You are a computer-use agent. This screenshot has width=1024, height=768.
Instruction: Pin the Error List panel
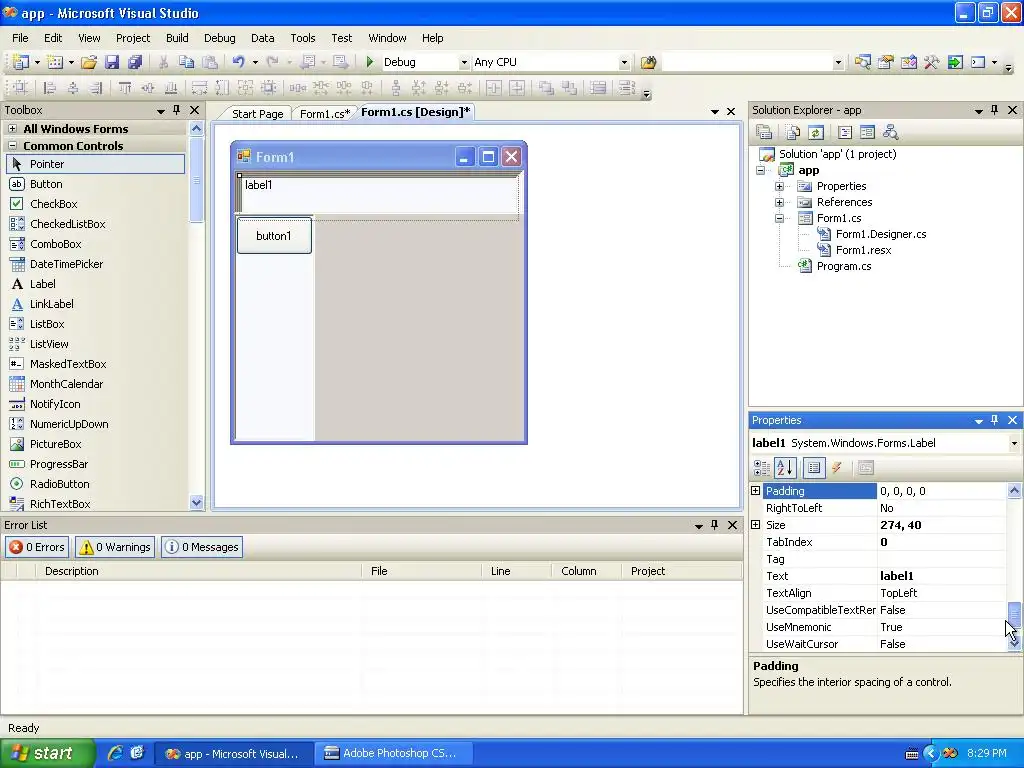coord(714,525)
